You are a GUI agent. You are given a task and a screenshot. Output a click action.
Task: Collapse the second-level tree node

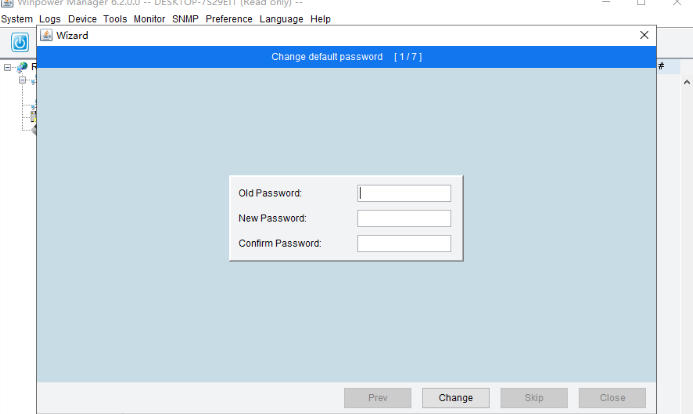(x=23, y=80)
